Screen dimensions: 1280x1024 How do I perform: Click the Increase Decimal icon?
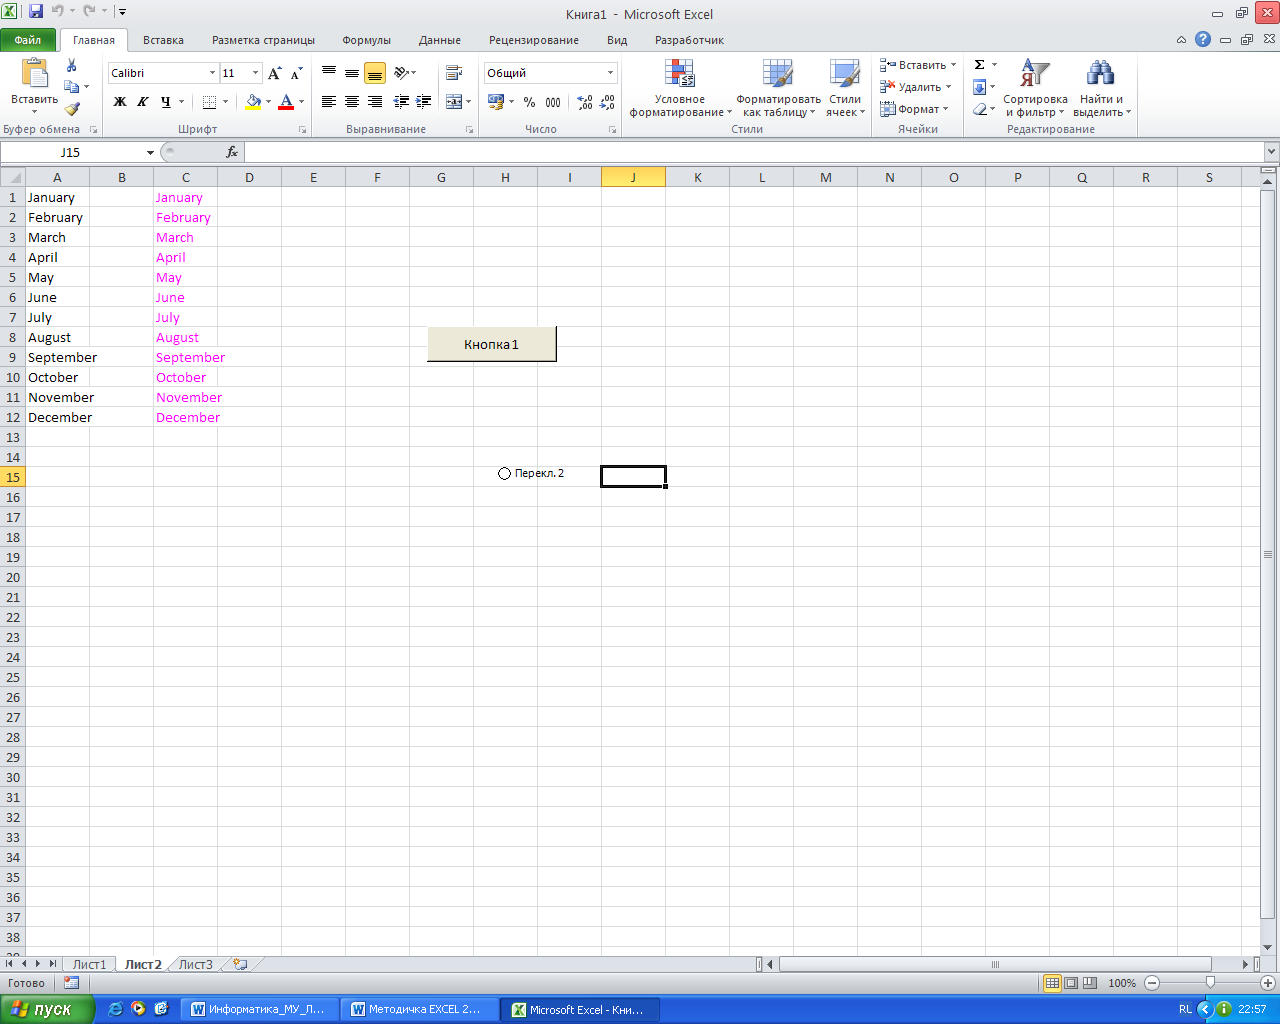coord(586,102)
